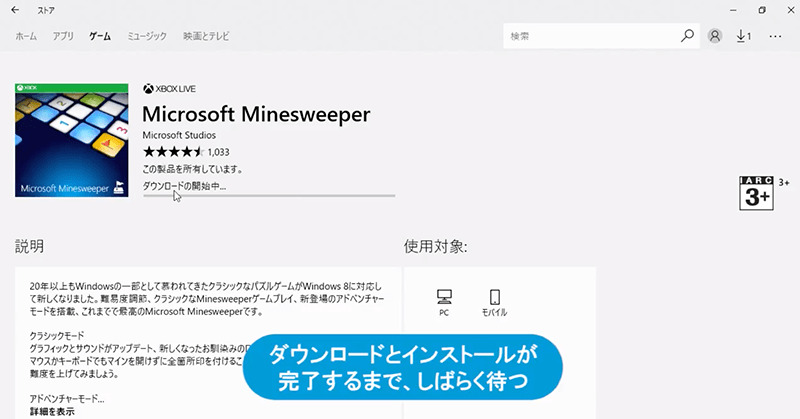Open the 映画とテレビ tab
This screenshot has width=800, height=419.
(206, 36)
